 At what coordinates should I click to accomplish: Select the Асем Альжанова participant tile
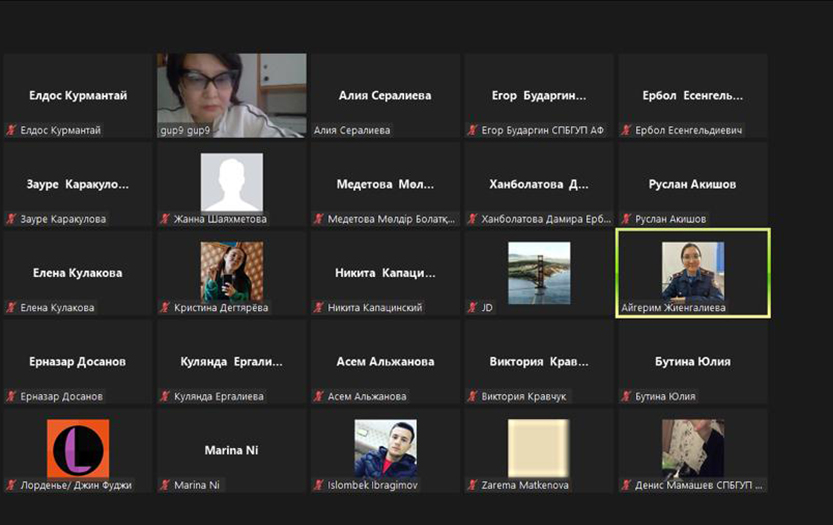[x=385, y=361]
